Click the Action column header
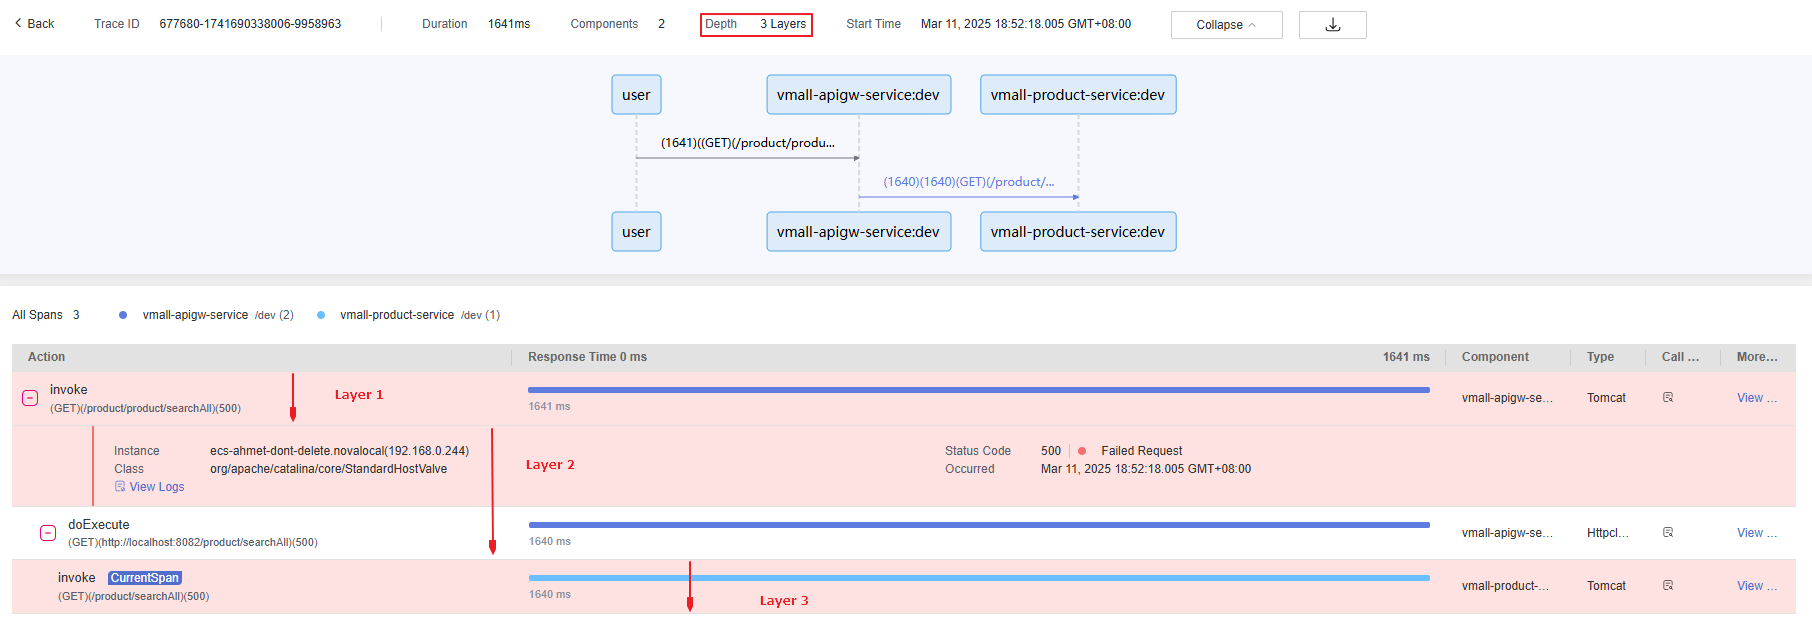 [x=46, y=357]
